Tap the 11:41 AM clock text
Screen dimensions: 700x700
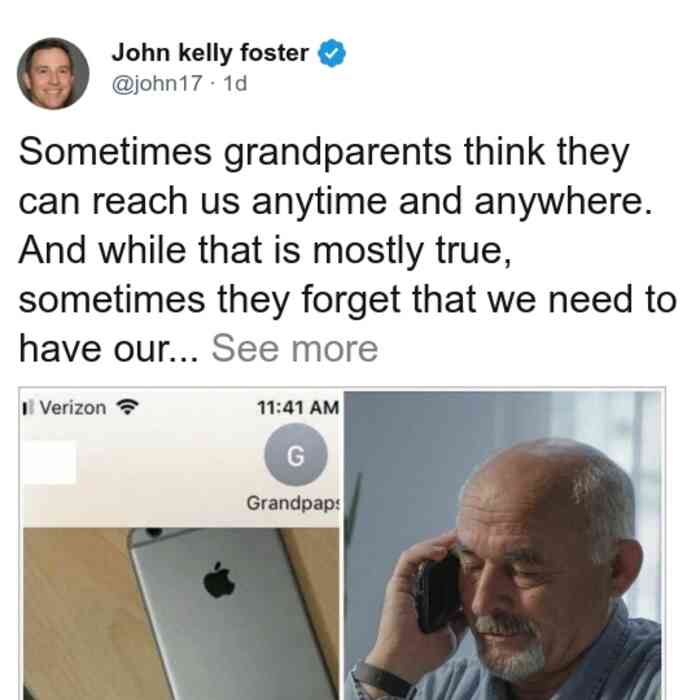pos(298,407)
